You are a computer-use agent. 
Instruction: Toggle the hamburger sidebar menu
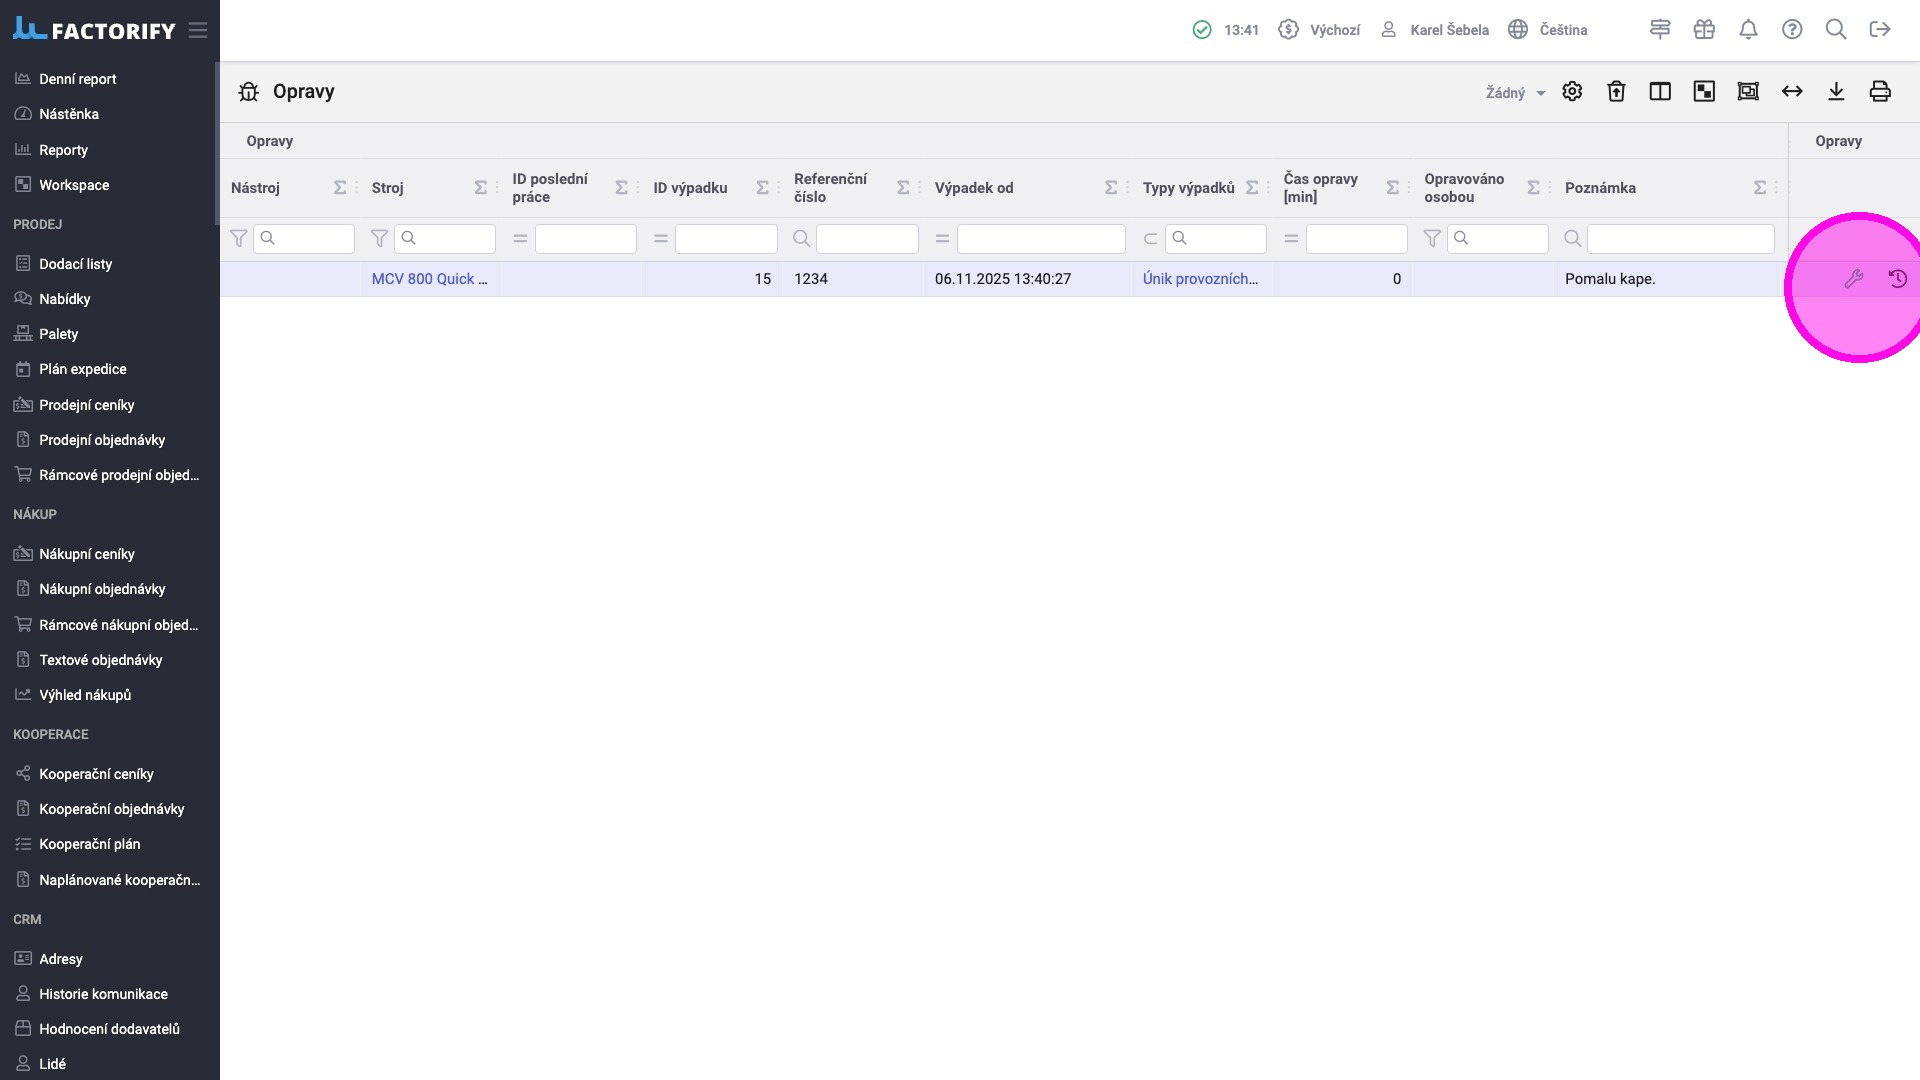[x=198, y=30]
